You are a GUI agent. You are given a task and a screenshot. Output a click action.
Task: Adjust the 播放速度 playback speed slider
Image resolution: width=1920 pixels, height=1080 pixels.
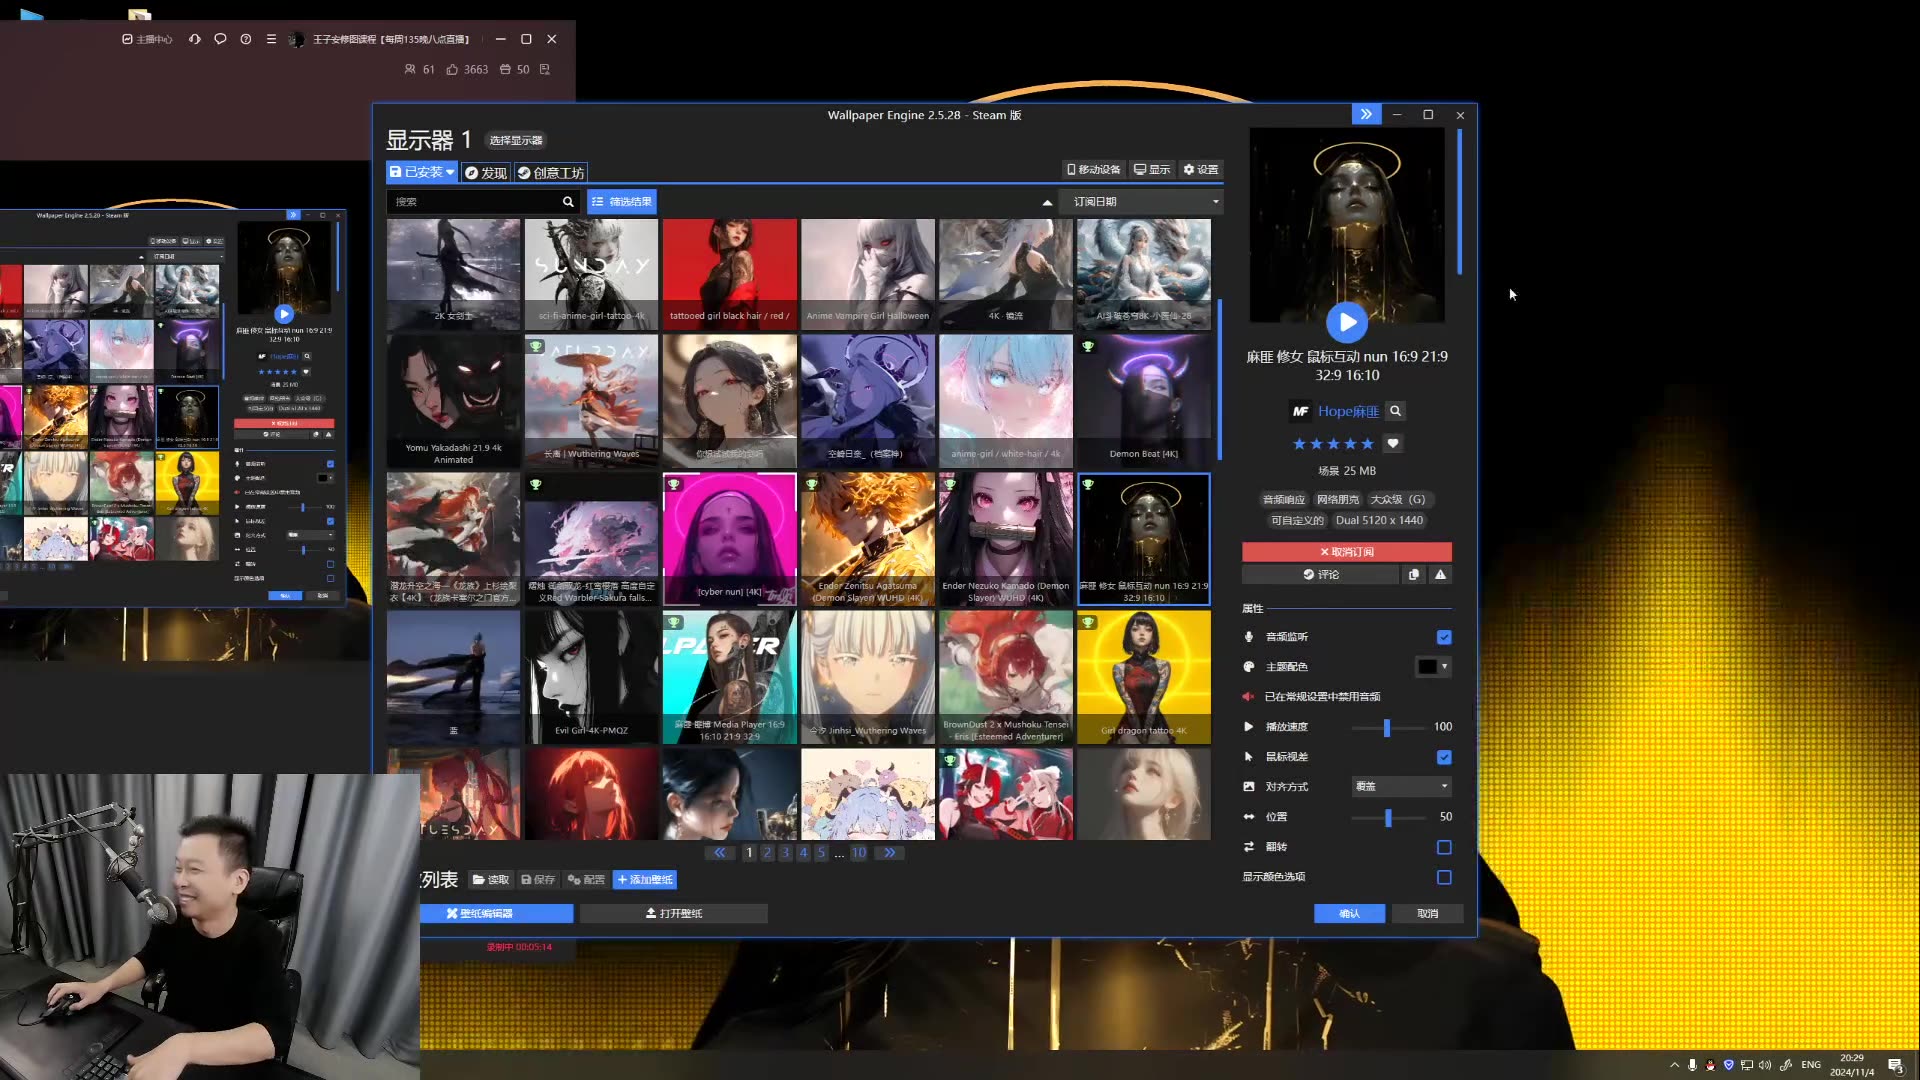1387,727
